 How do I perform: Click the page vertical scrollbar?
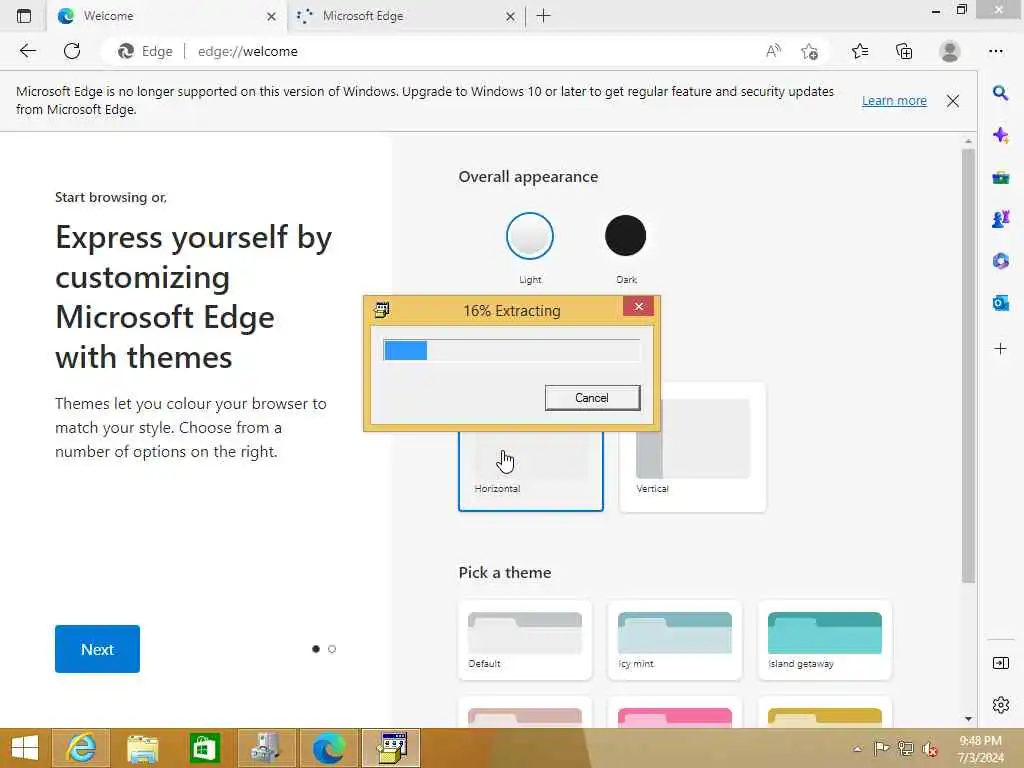pyautogui.click(x=968, y=366)
